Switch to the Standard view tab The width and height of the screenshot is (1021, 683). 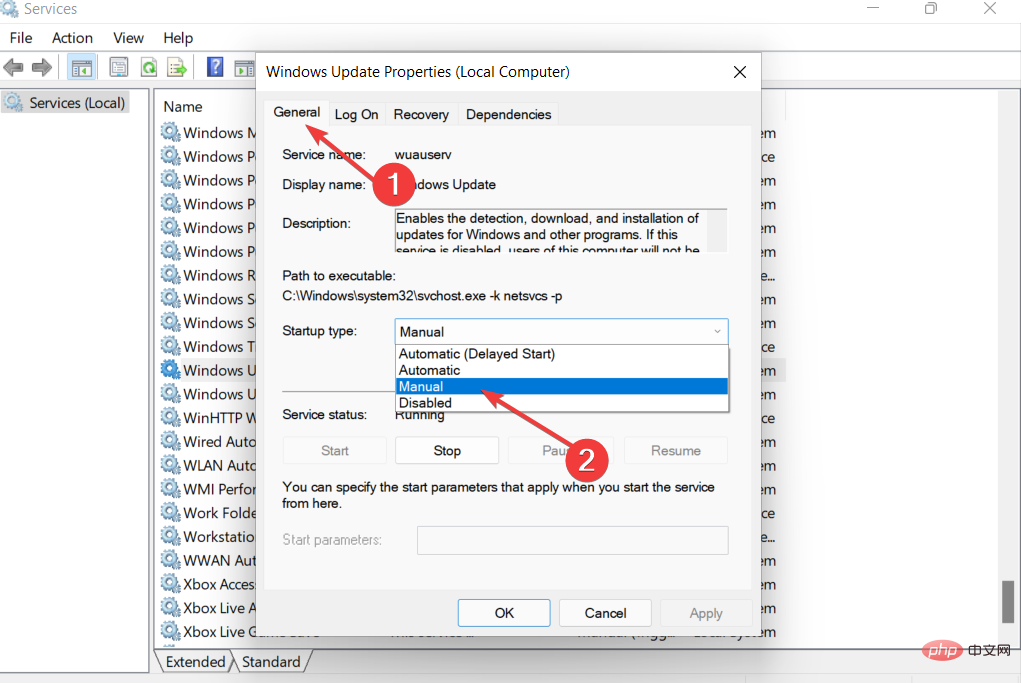(x=271, y=662)
